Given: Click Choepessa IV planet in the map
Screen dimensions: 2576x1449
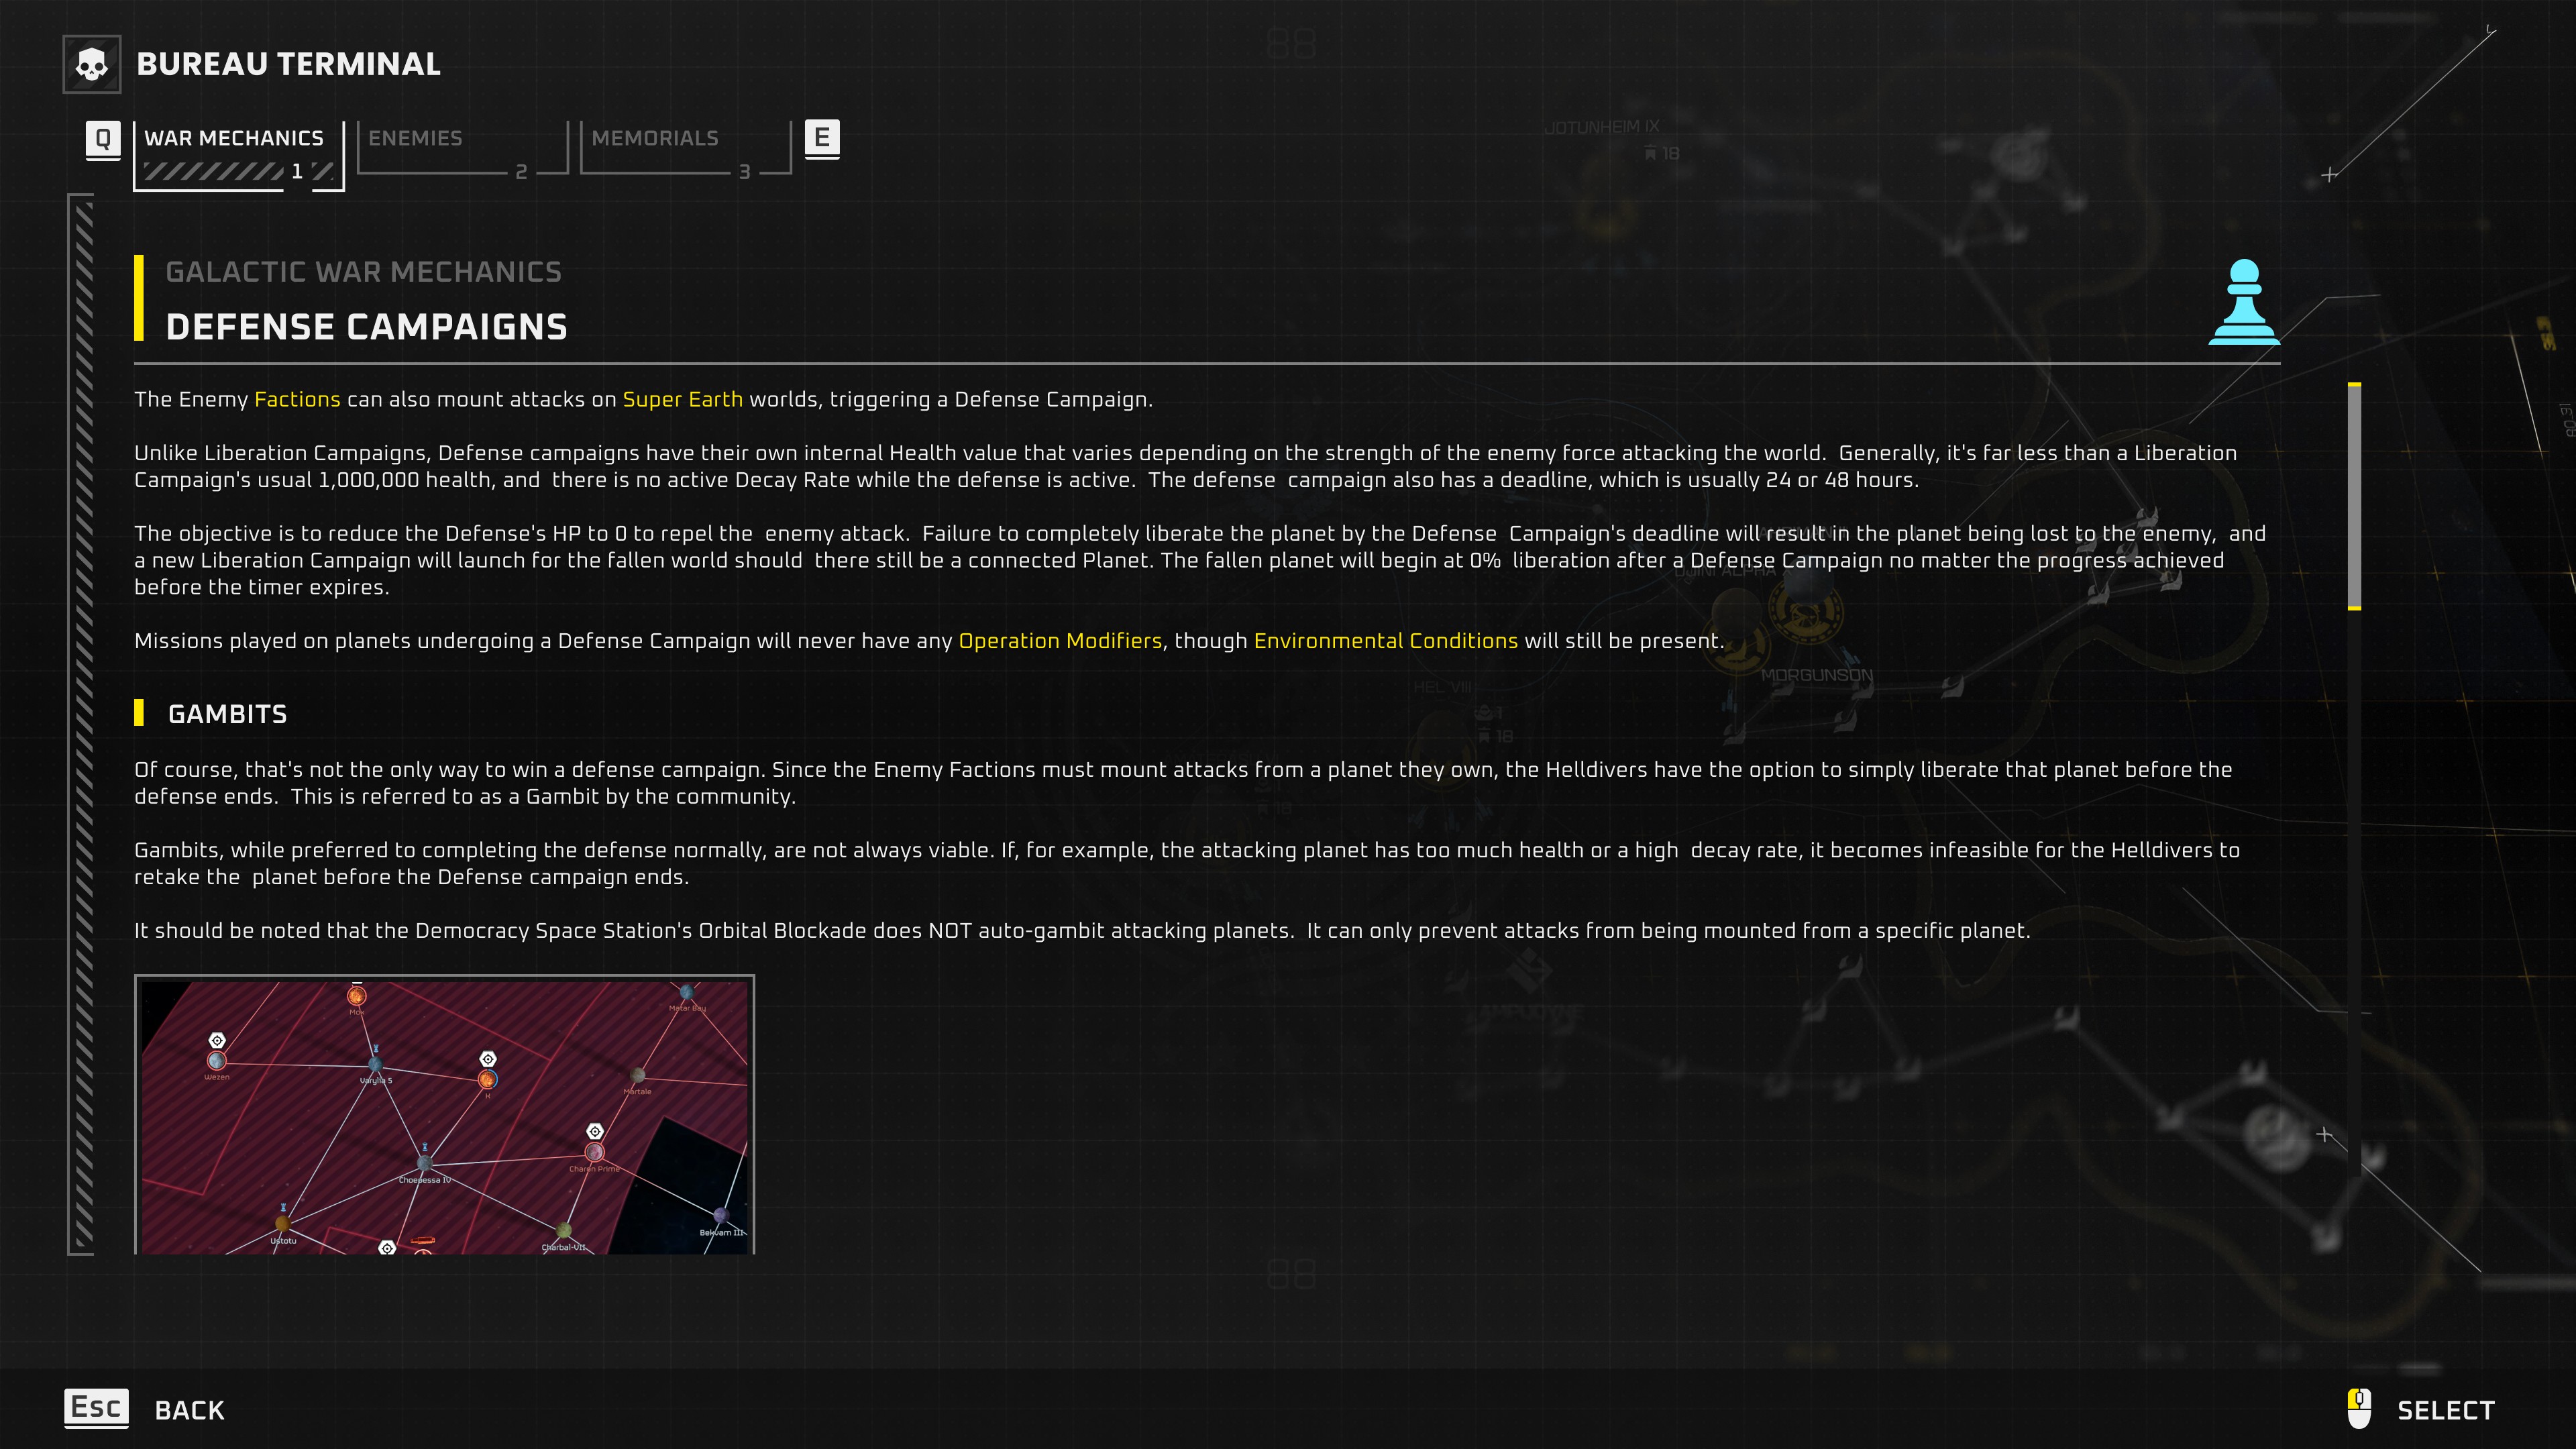Looking at the screenshot, I should pyautogui.click(x=424, y=1164).
